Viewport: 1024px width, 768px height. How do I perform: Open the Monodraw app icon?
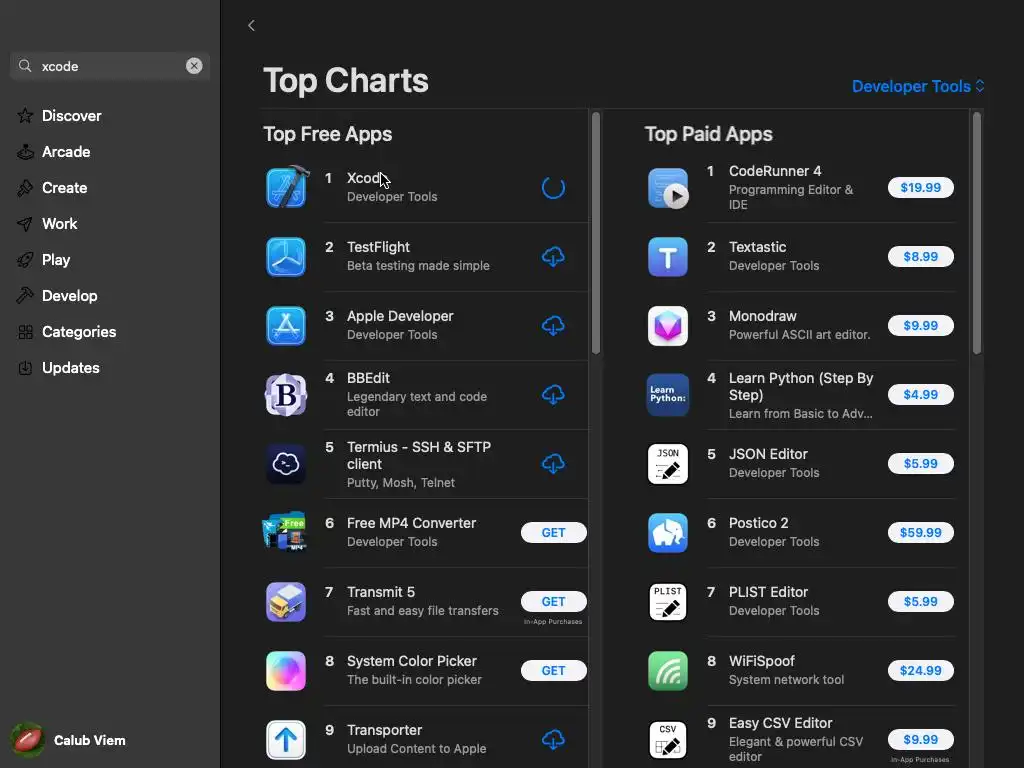(668, 326)
